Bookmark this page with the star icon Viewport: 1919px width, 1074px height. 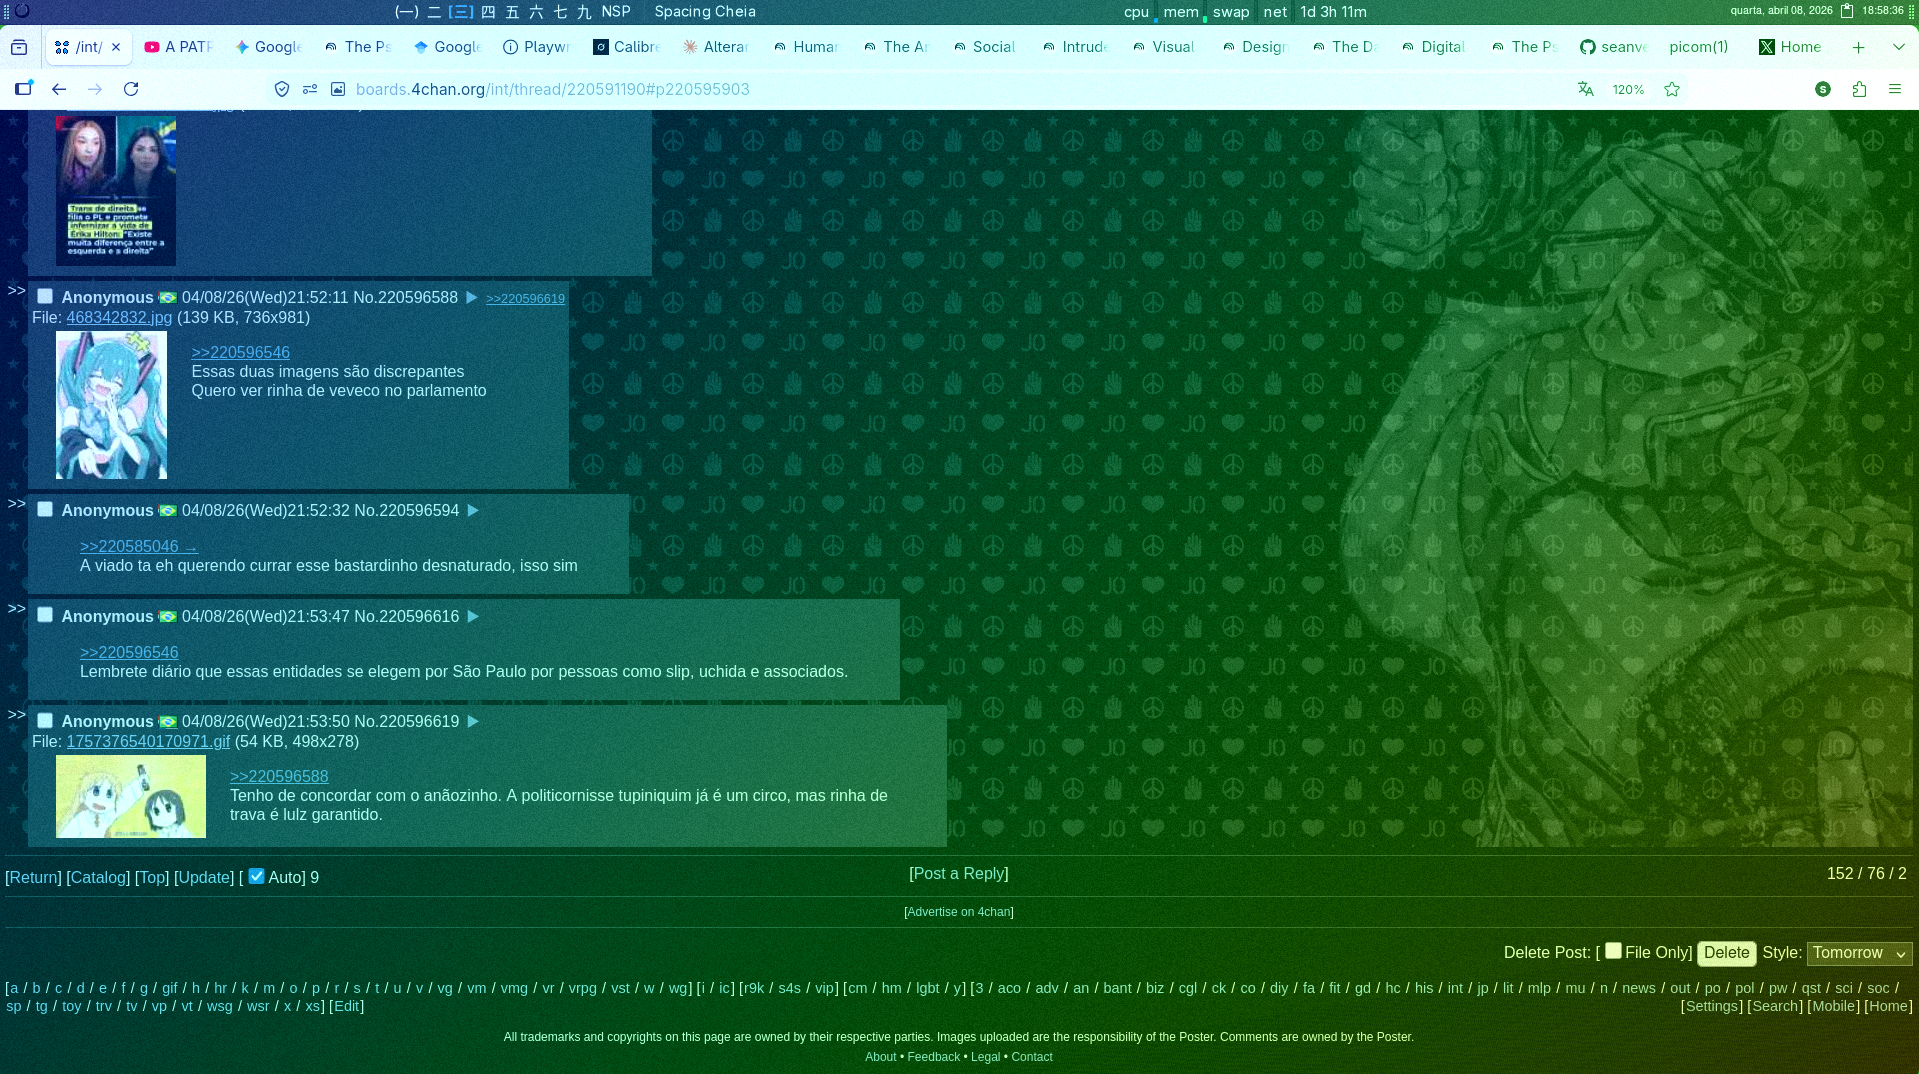1672,89
